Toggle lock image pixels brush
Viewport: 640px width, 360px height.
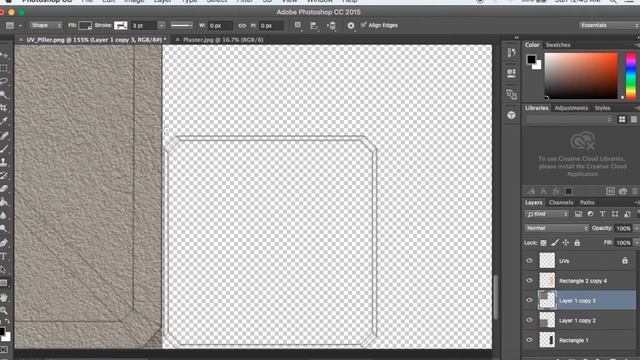pos(554,243)
